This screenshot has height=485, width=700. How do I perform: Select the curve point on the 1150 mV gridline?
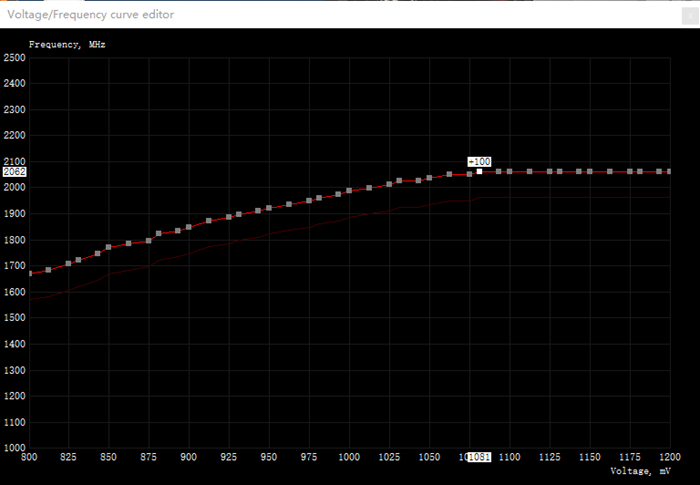pos(590,171)
